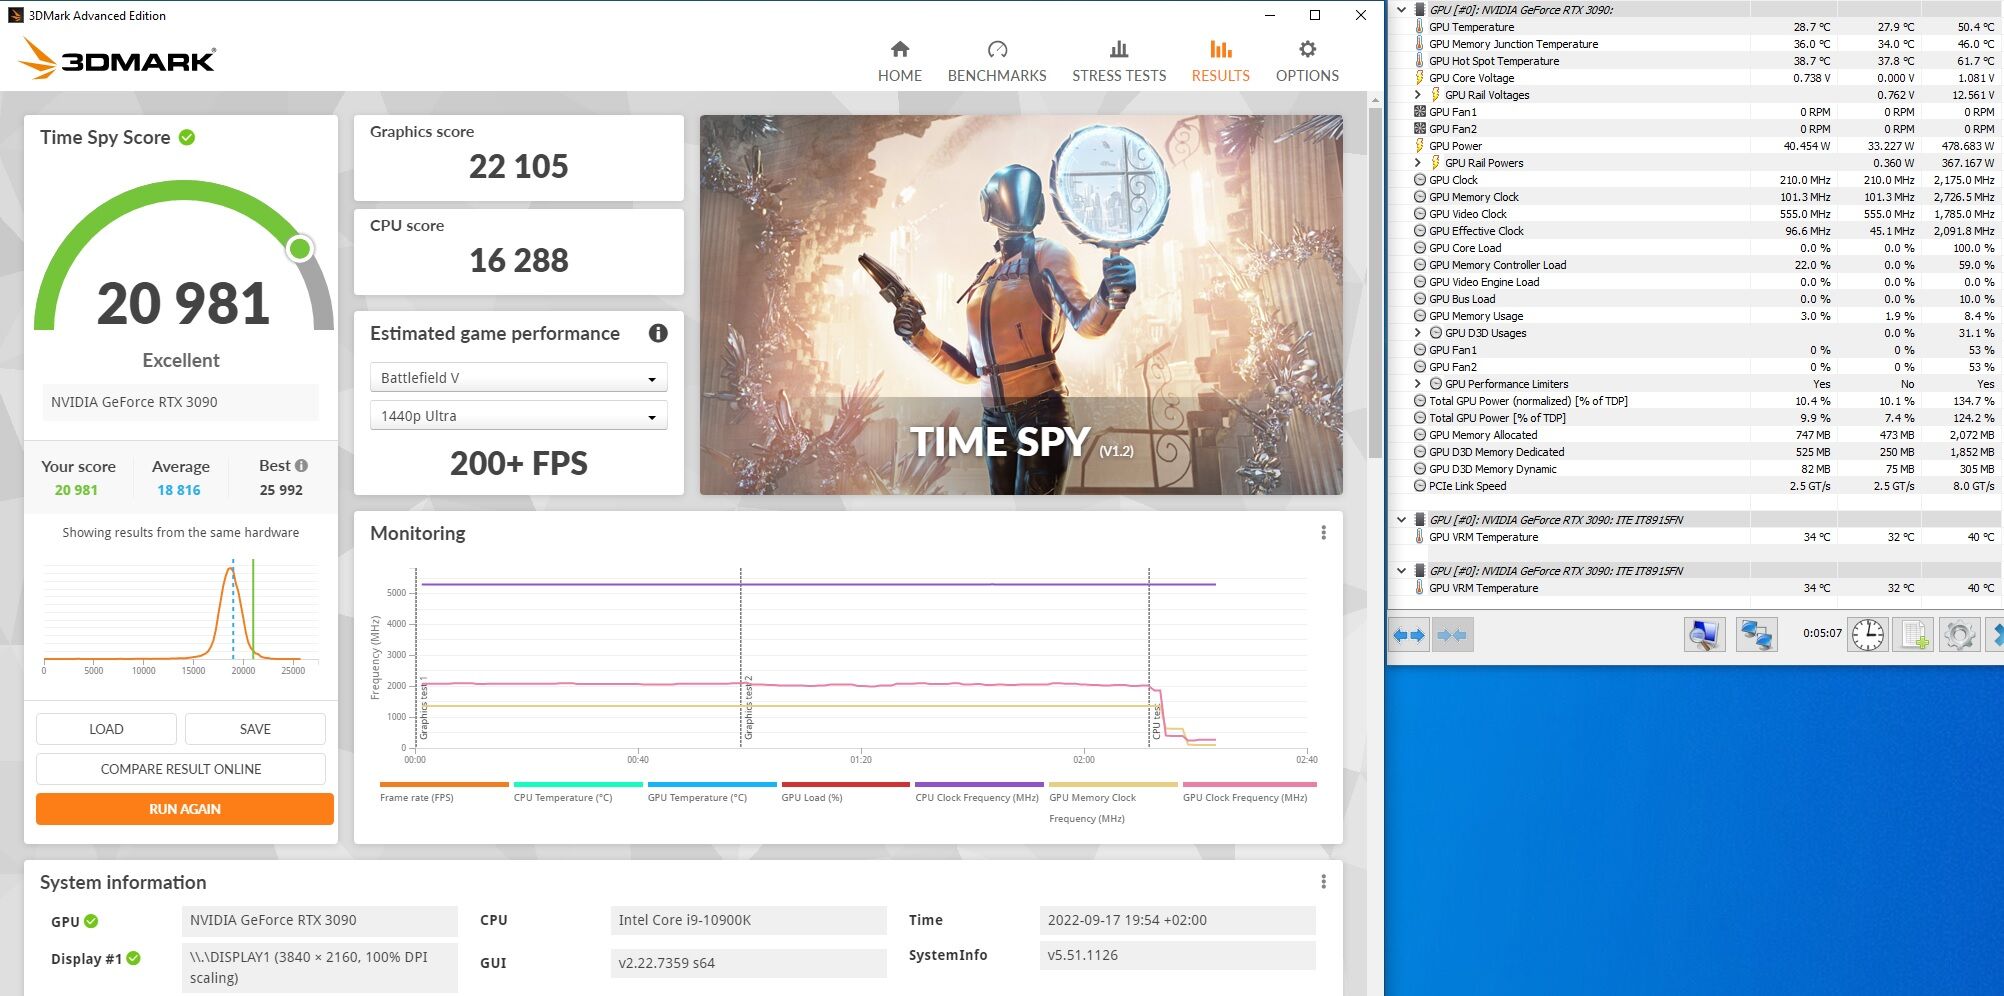The width and height of the screenshot is (2004, 996).
Task: Click the CPU score value 16 288
Action: coord(518,260)
